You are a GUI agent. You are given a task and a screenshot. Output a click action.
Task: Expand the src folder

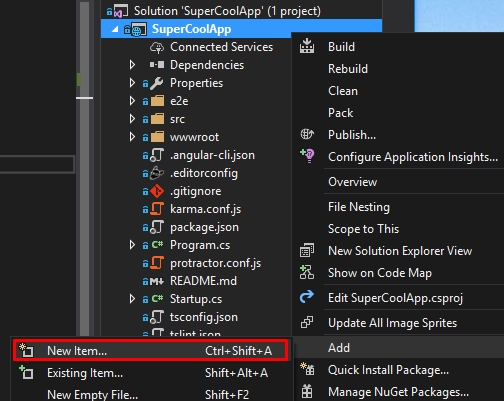[132, 119]
